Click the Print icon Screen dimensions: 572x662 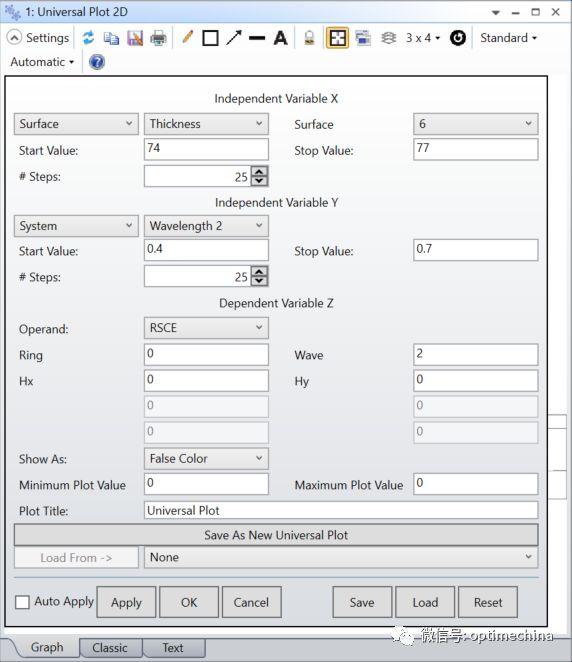click(x=158, y=38)
